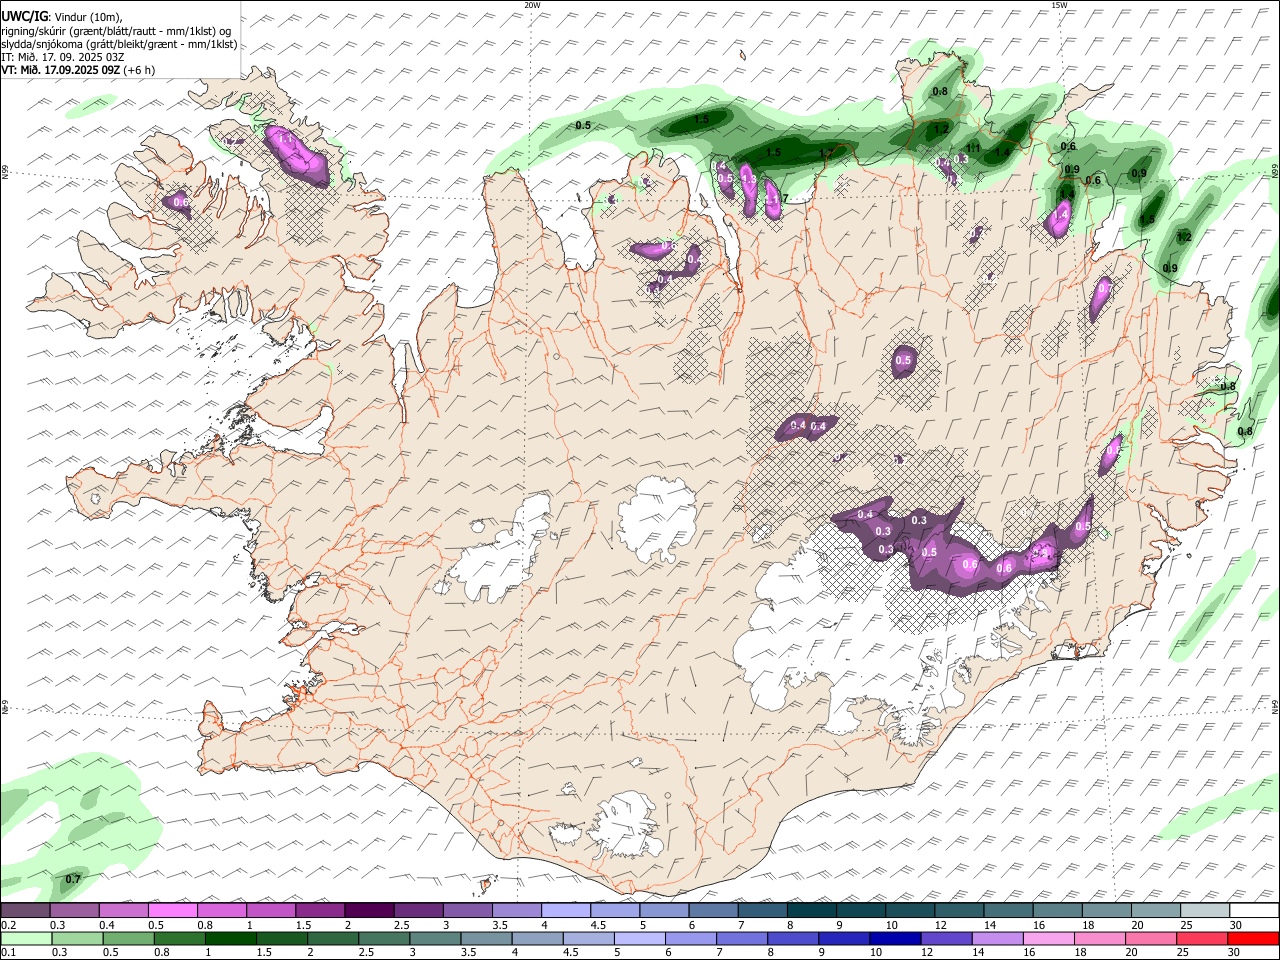Image resolution: width=1280 pixels, height=960 pixels.
Task: Click the 15W longitude label
Action: [x=1059, y=5]
